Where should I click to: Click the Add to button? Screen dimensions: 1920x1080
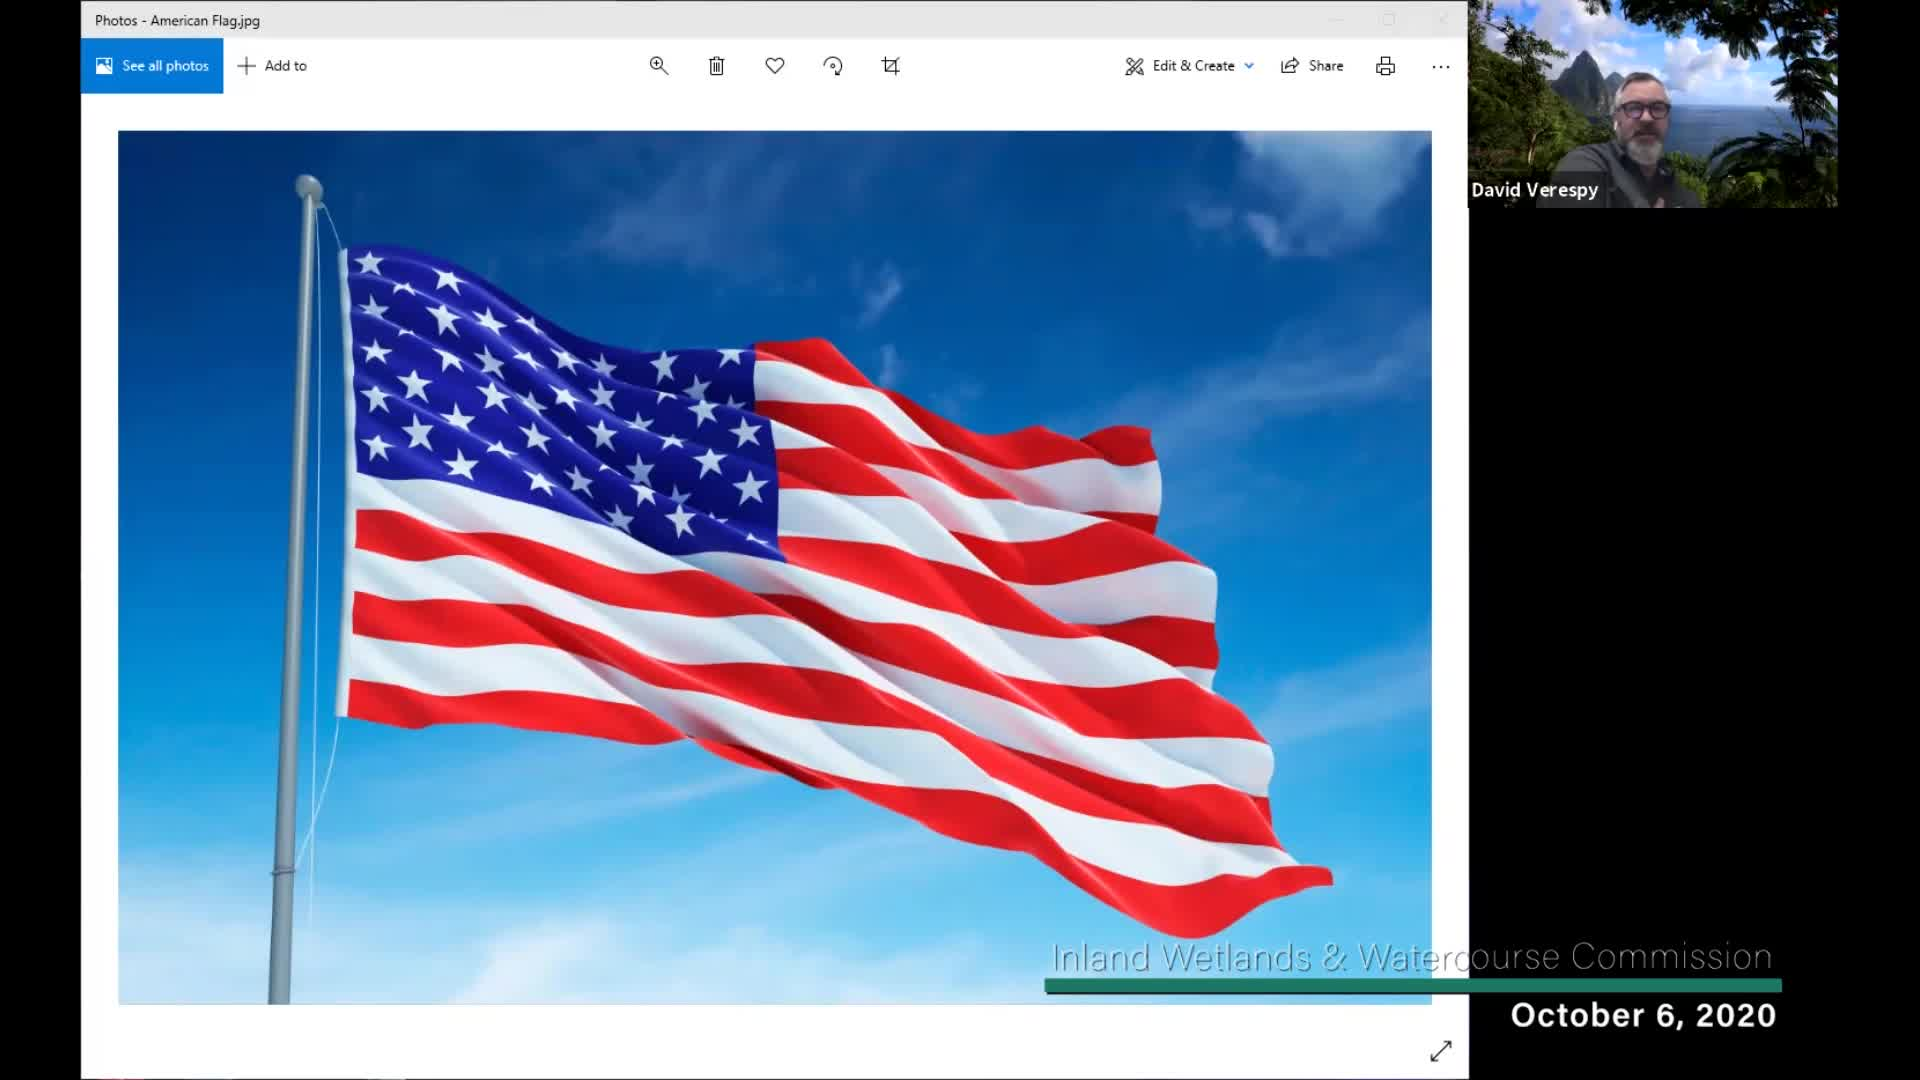[x=285, y=66]
